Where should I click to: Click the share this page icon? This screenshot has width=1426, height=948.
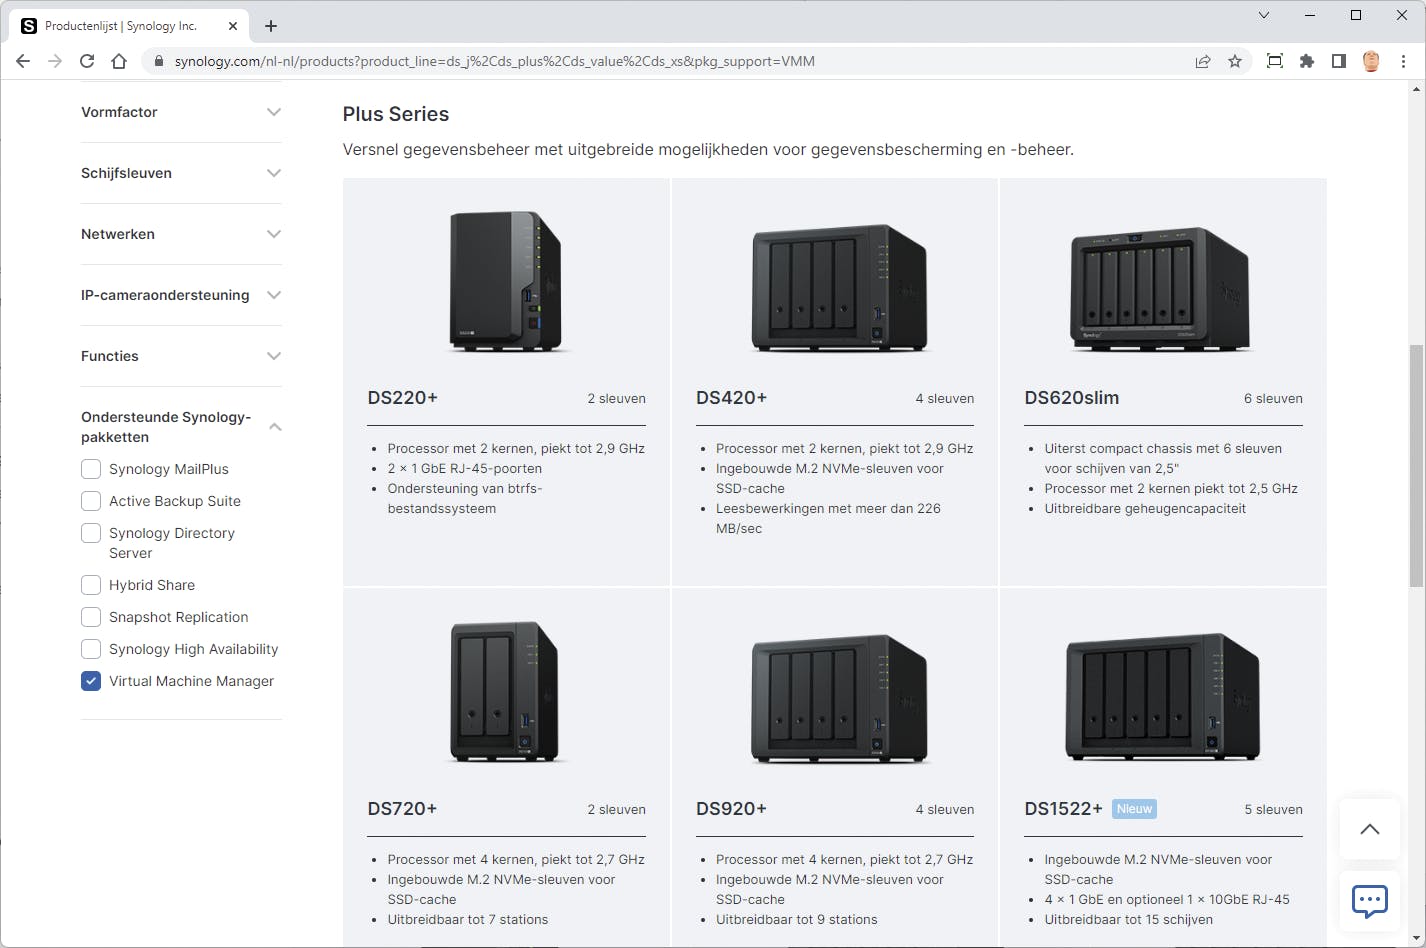pyautogui.click(x=1203, y=61)
